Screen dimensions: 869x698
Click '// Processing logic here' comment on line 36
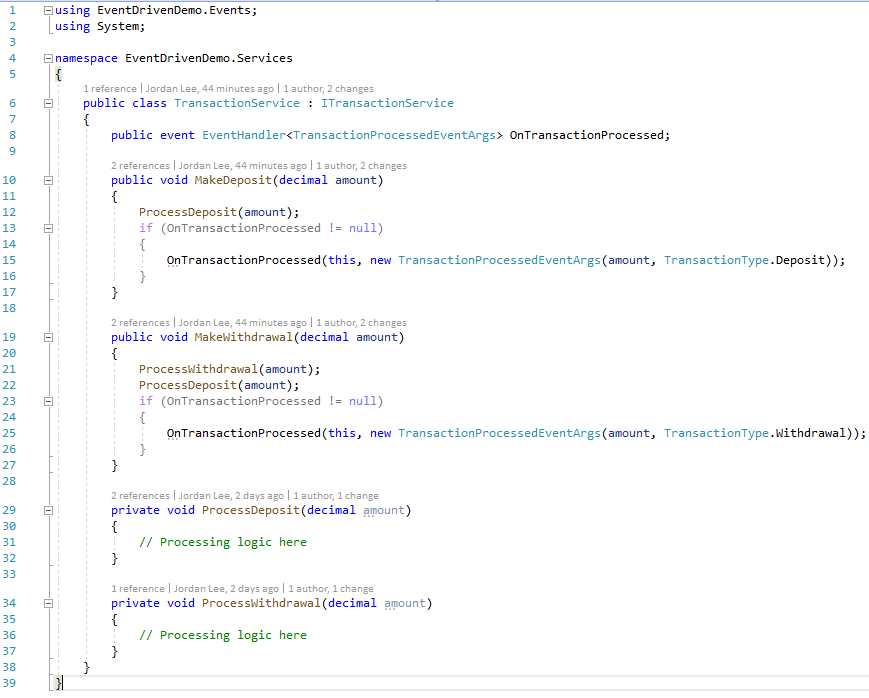[223, 635]
